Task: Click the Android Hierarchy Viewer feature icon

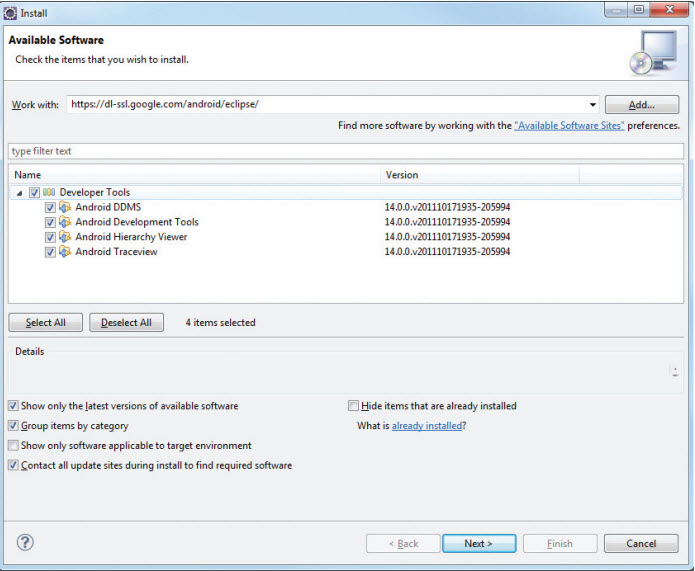Action: pos(65,237)
